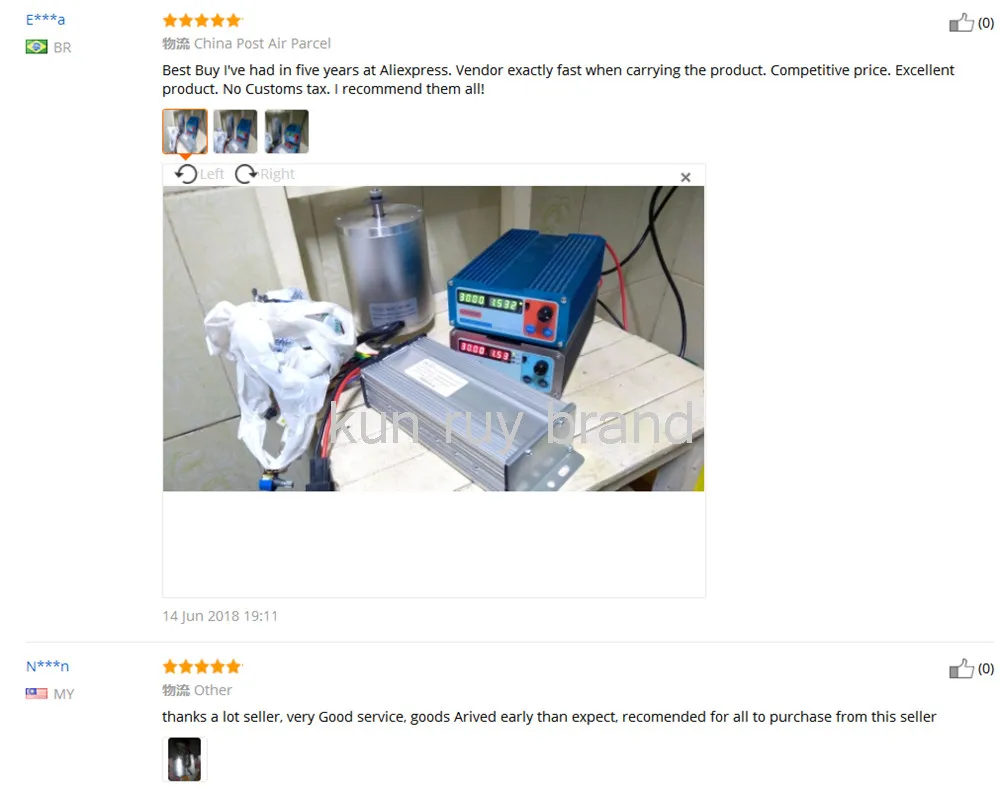Image resolution: width=1000 pixels, height=792 pixels.
Task: Close the enlarged photo viewer
Action: [686, 177]
